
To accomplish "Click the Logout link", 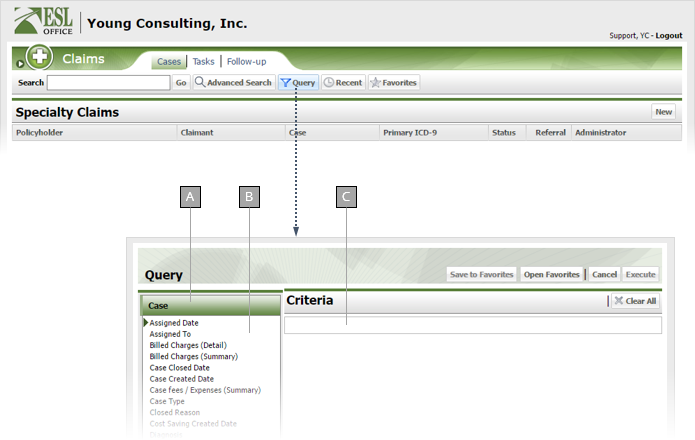I will [x=669, y=36].
